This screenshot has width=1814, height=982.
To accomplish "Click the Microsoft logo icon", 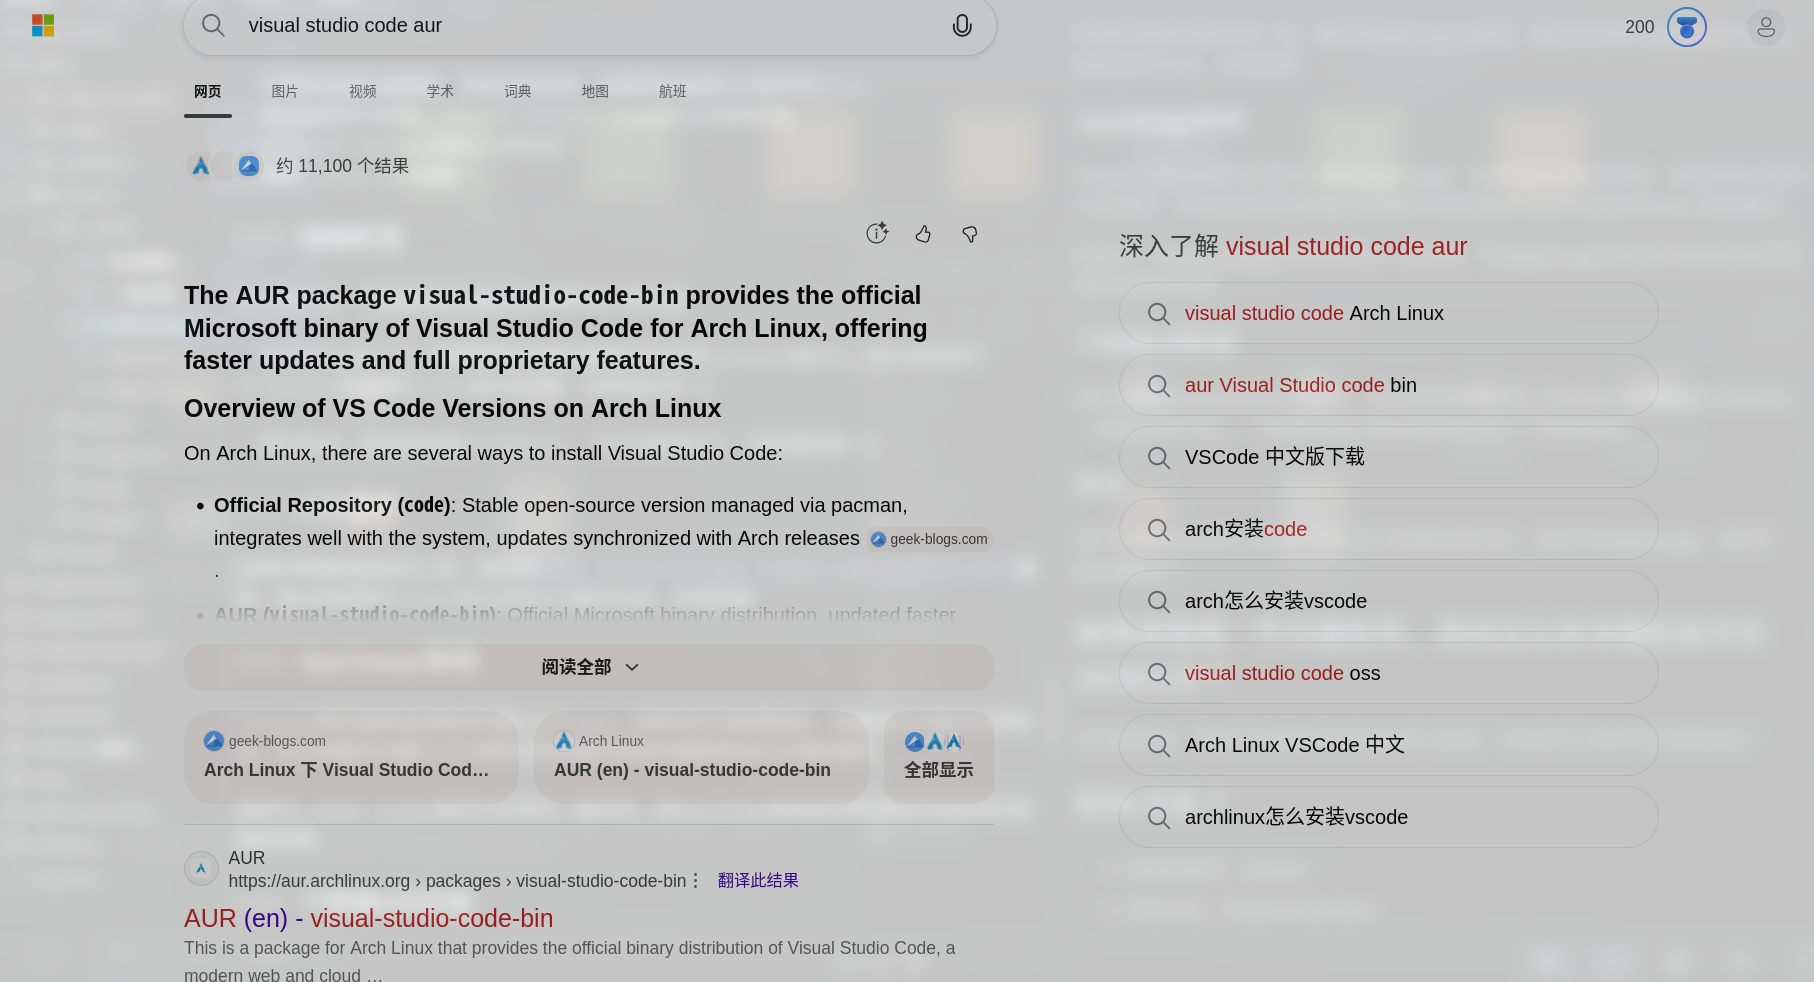I will click(x=43, y=26).
